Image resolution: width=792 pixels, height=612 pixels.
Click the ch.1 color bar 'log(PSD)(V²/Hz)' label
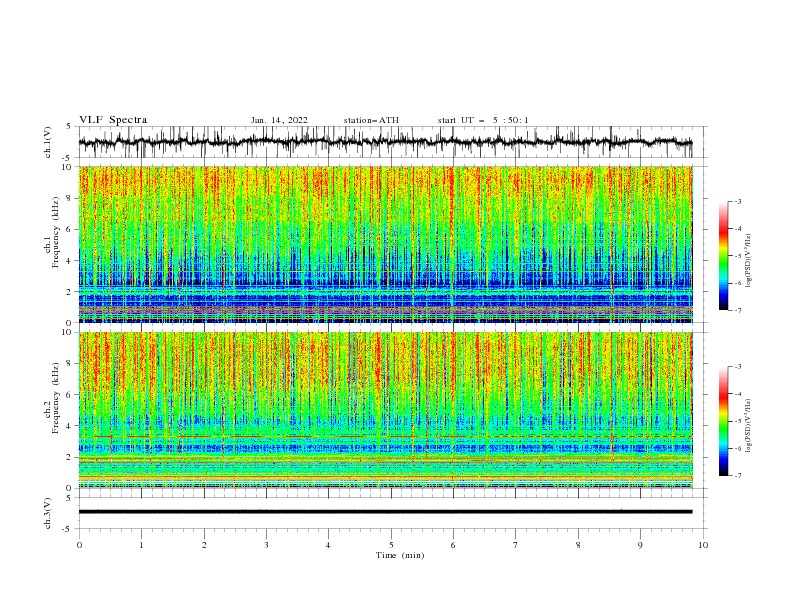[749, 260]
